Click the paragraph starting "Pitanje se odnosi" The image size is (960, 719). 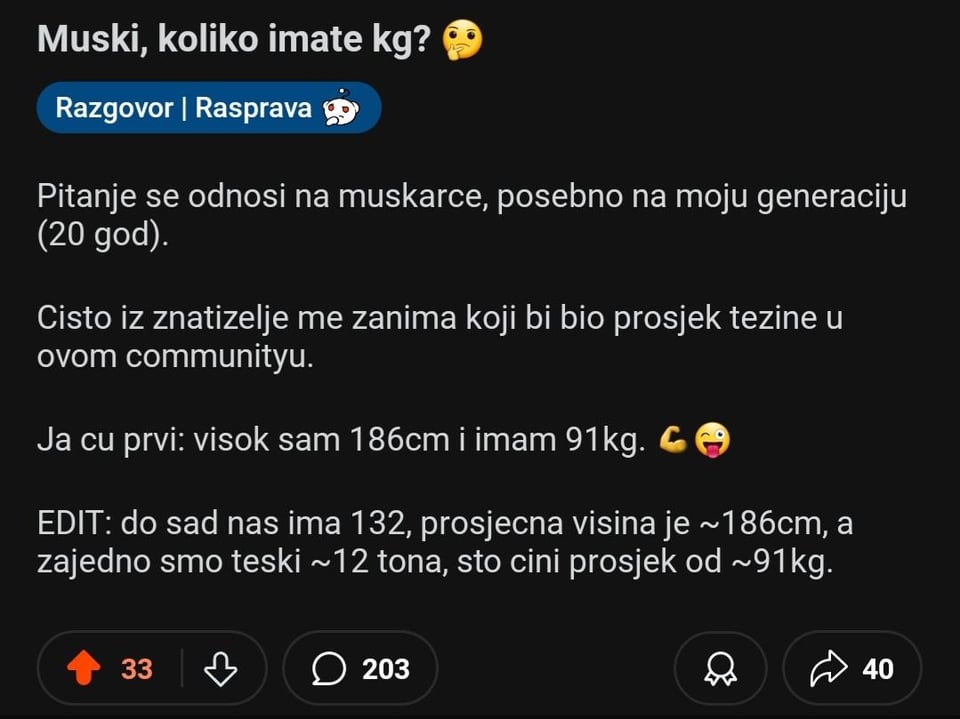471,196
